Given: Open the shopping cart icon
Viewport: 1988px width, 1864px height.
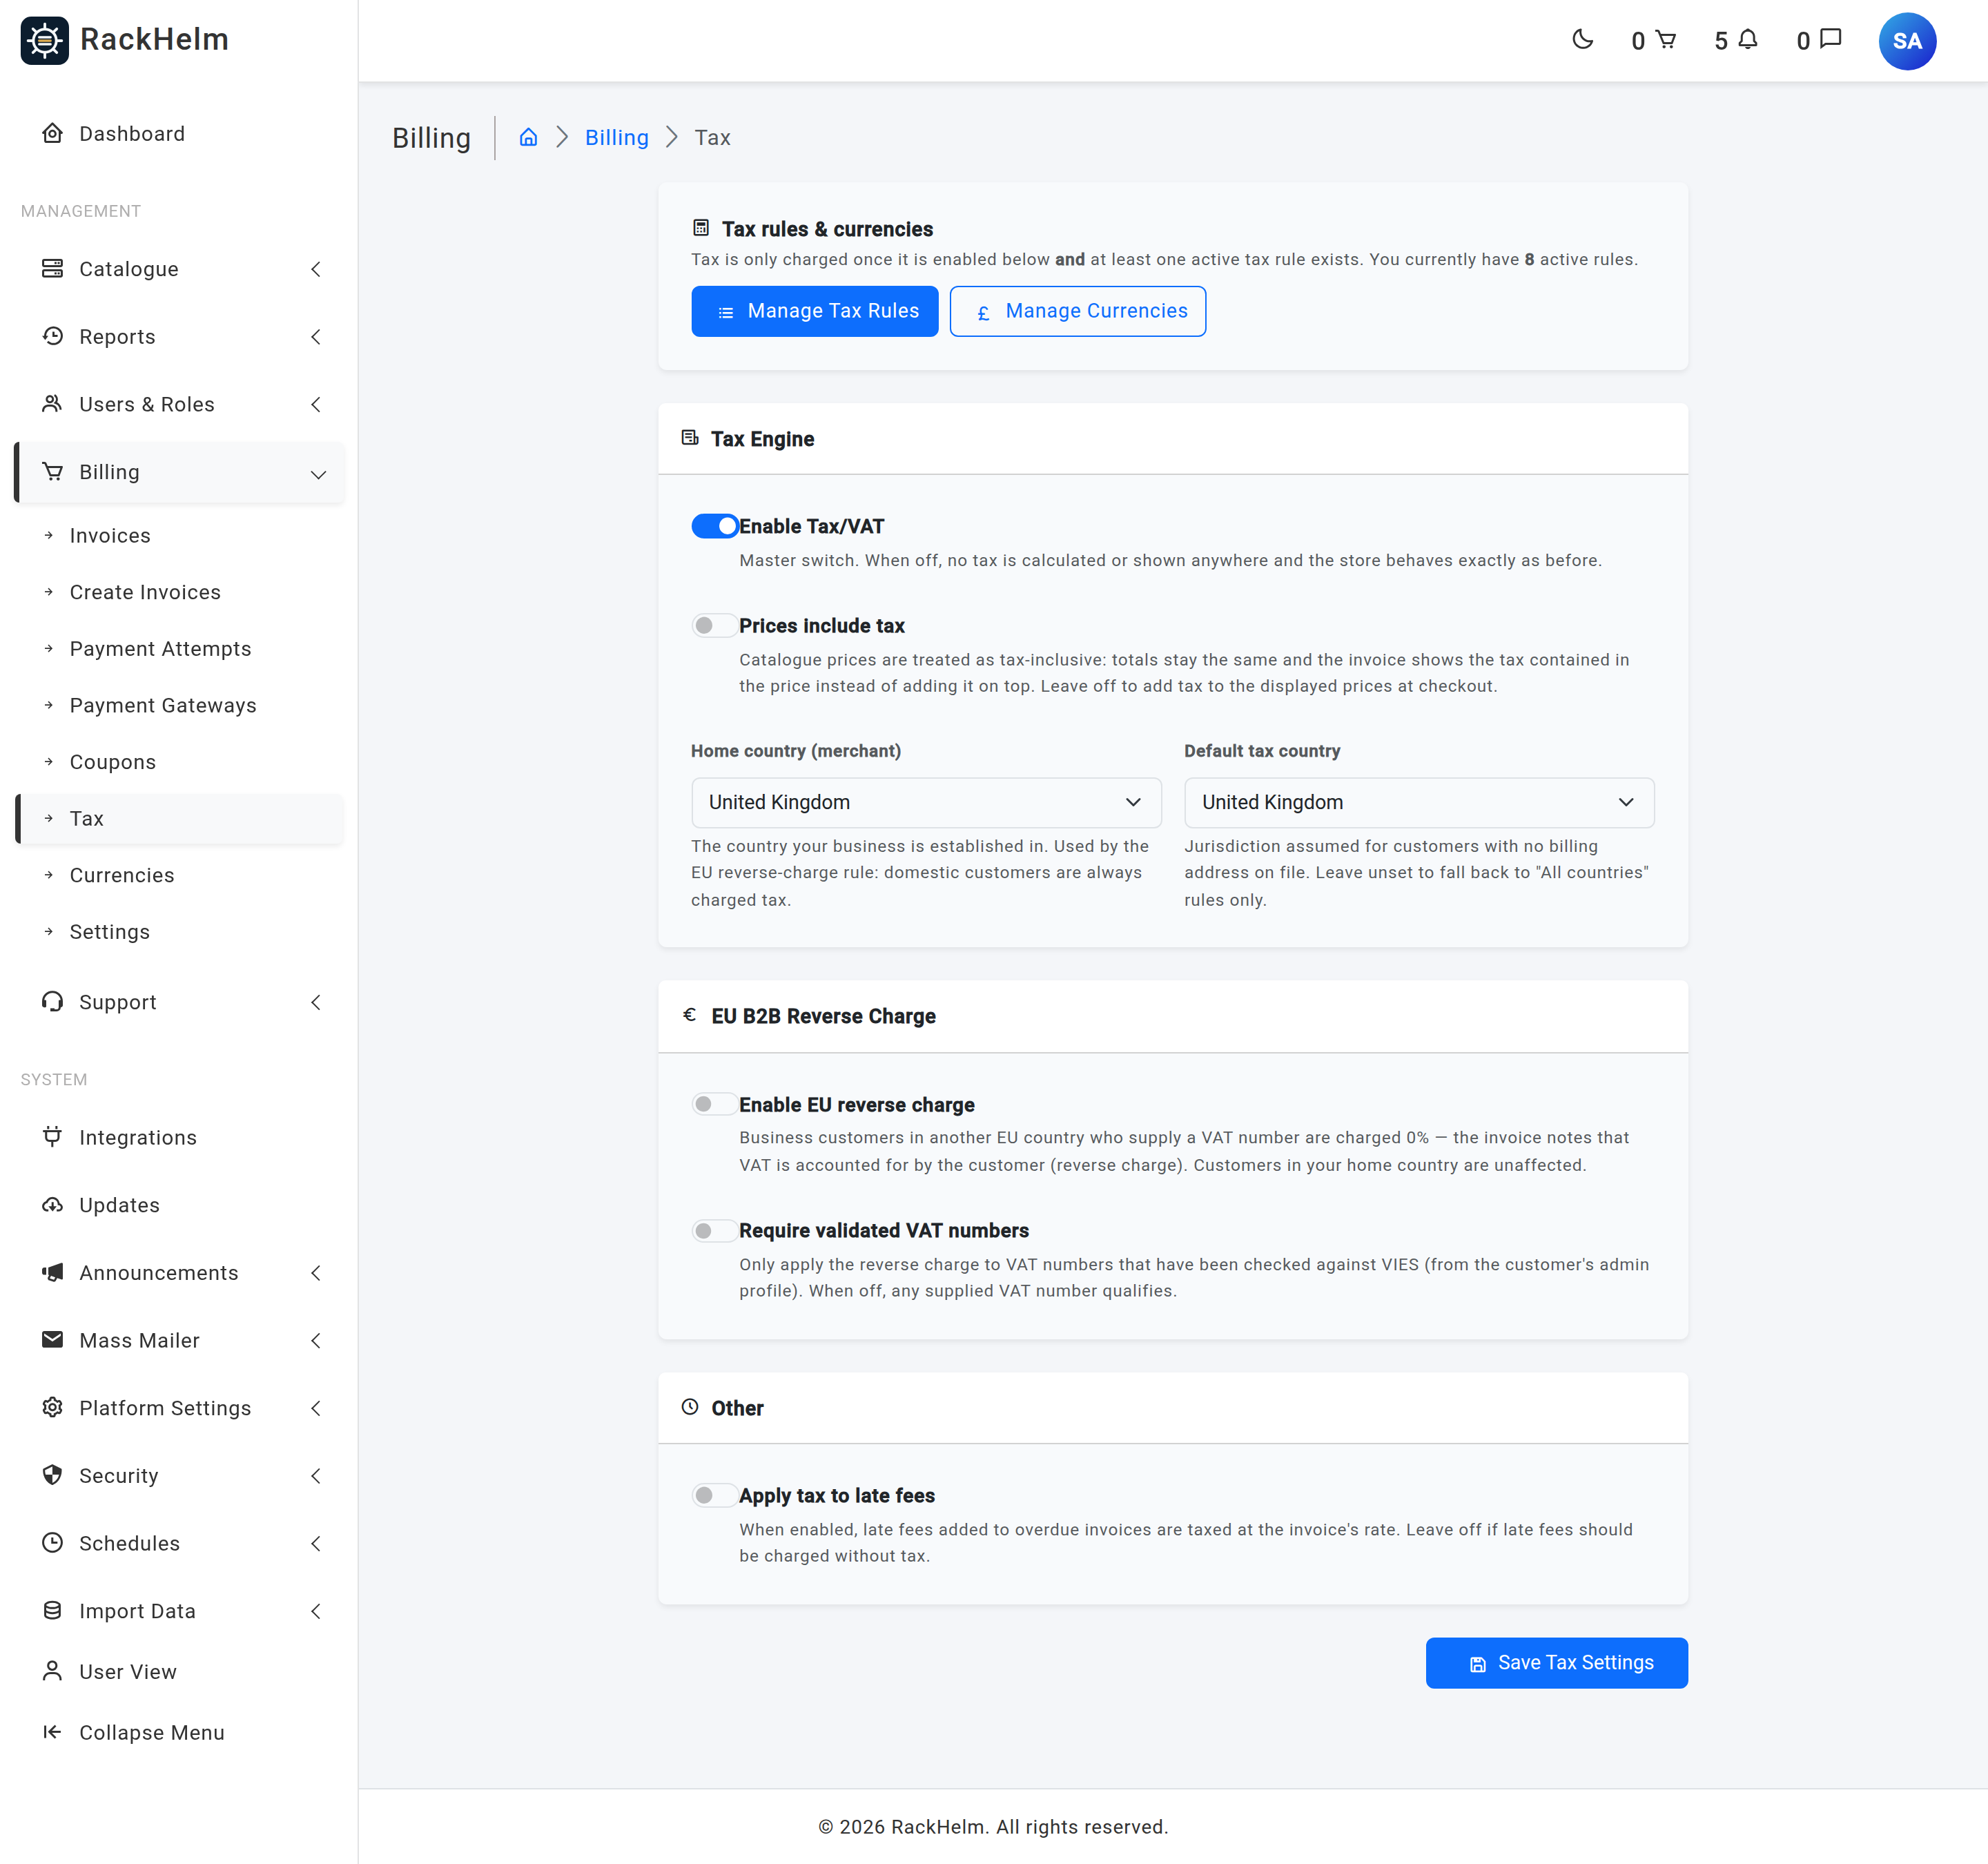Looking at the screenshot, I should (1665, 40).
